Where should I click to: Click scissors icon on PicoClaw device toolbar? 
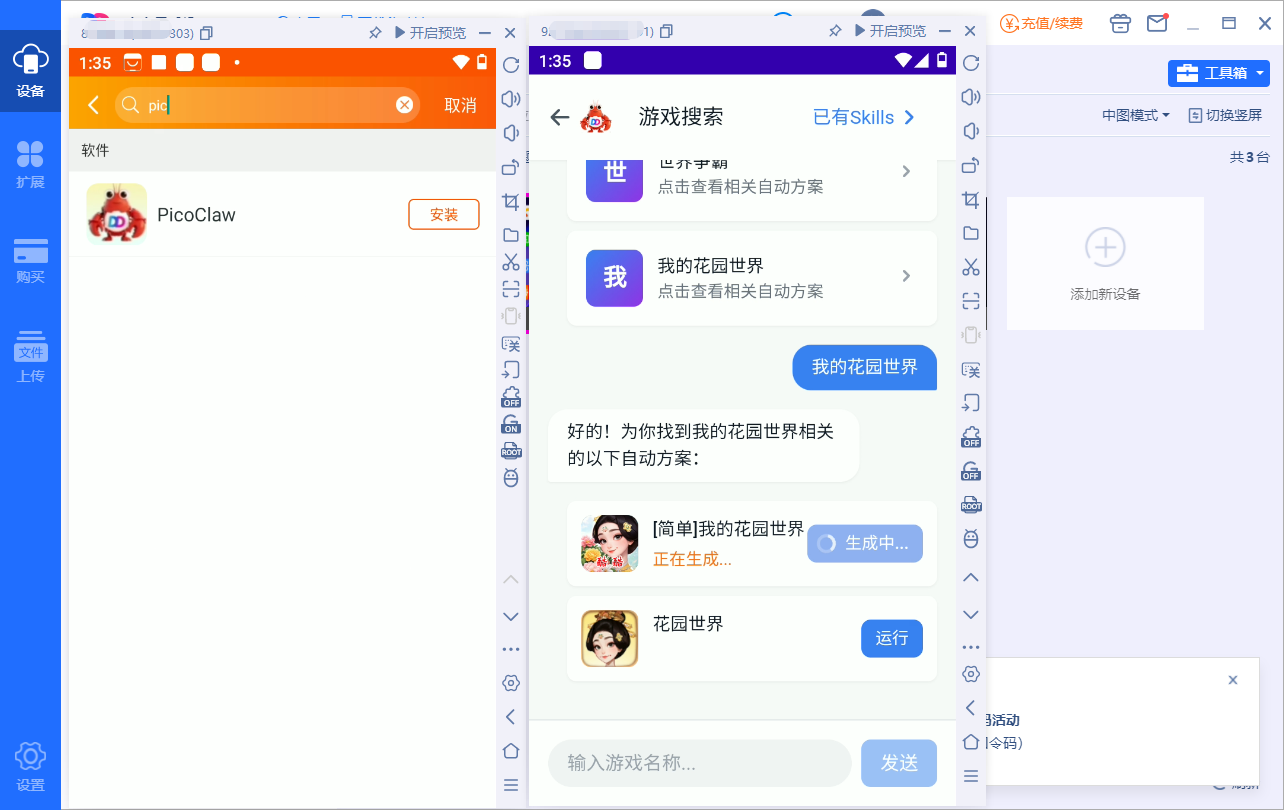click(511, 262)
